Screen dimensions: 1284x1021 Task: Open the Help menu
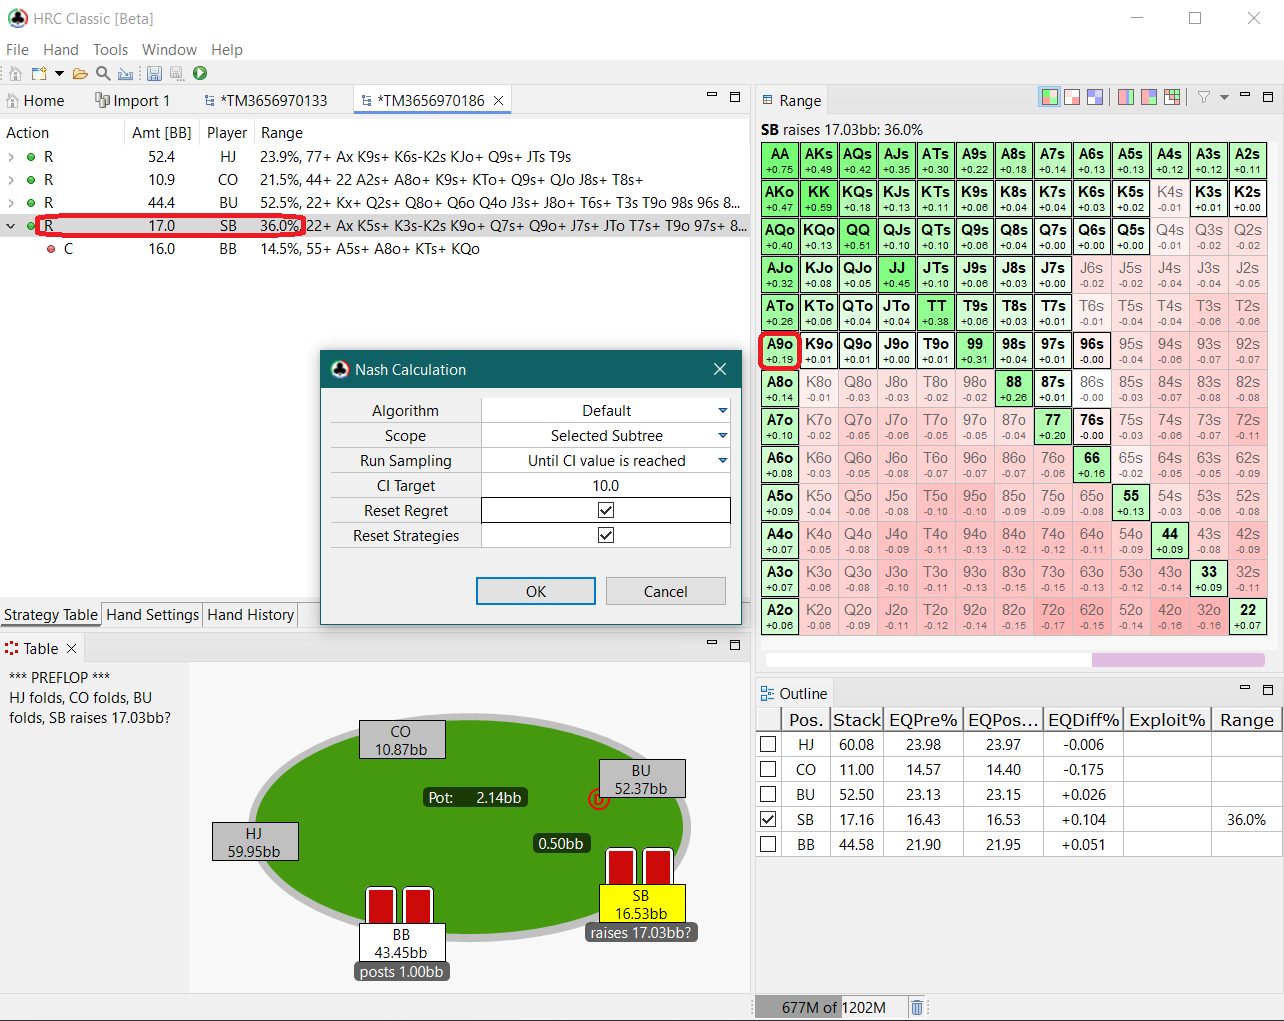[227, 49]
